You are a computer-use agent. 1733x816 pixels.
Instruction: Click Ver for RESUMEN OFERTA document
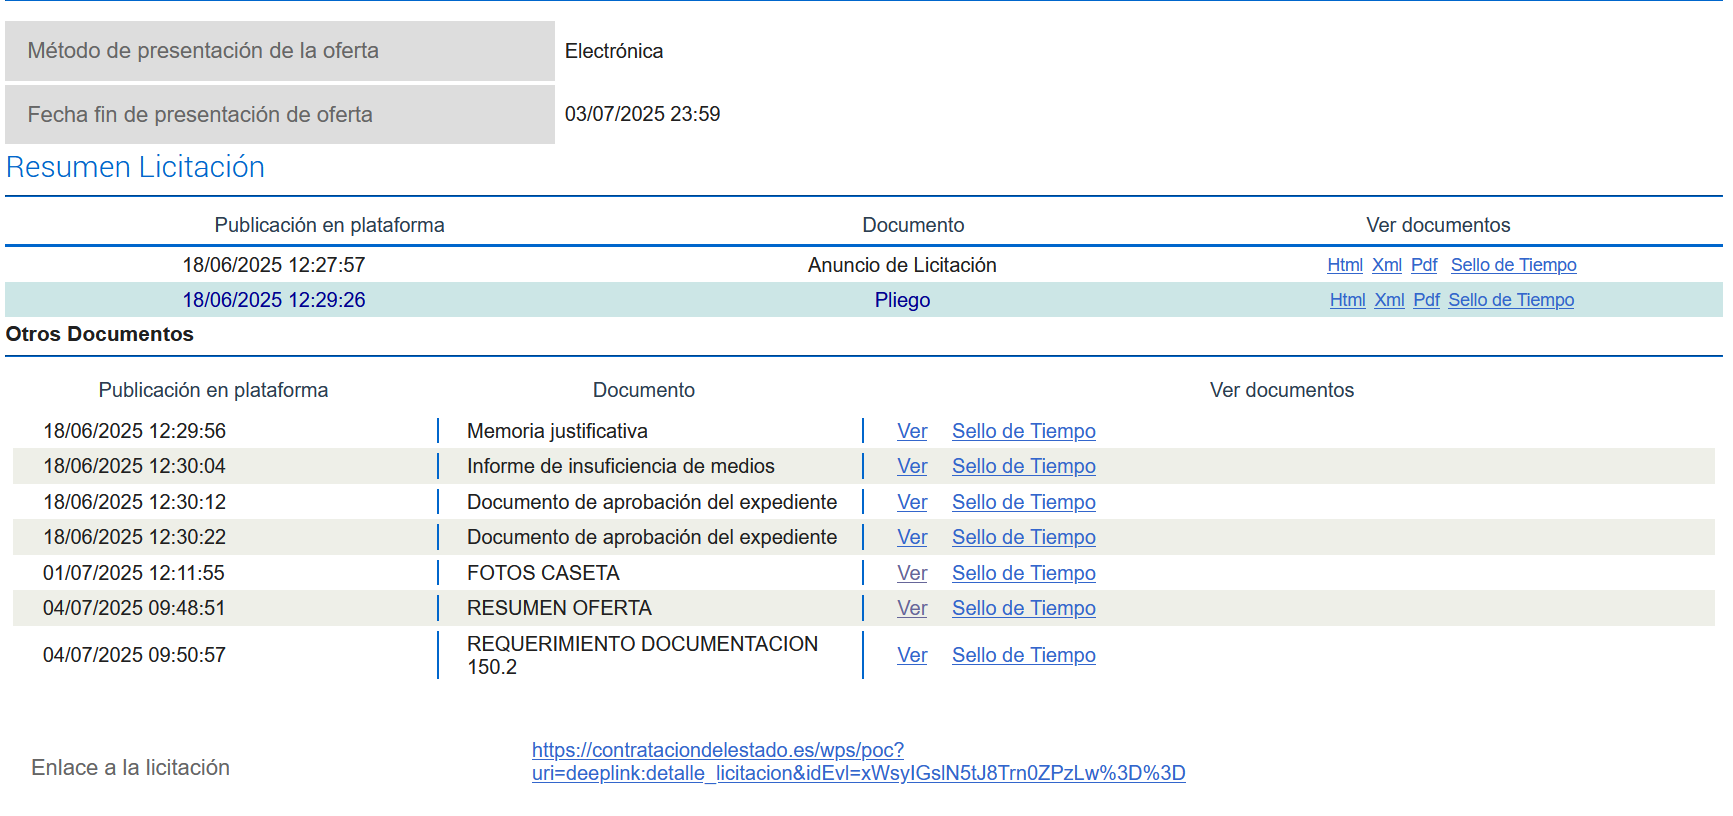912,608
